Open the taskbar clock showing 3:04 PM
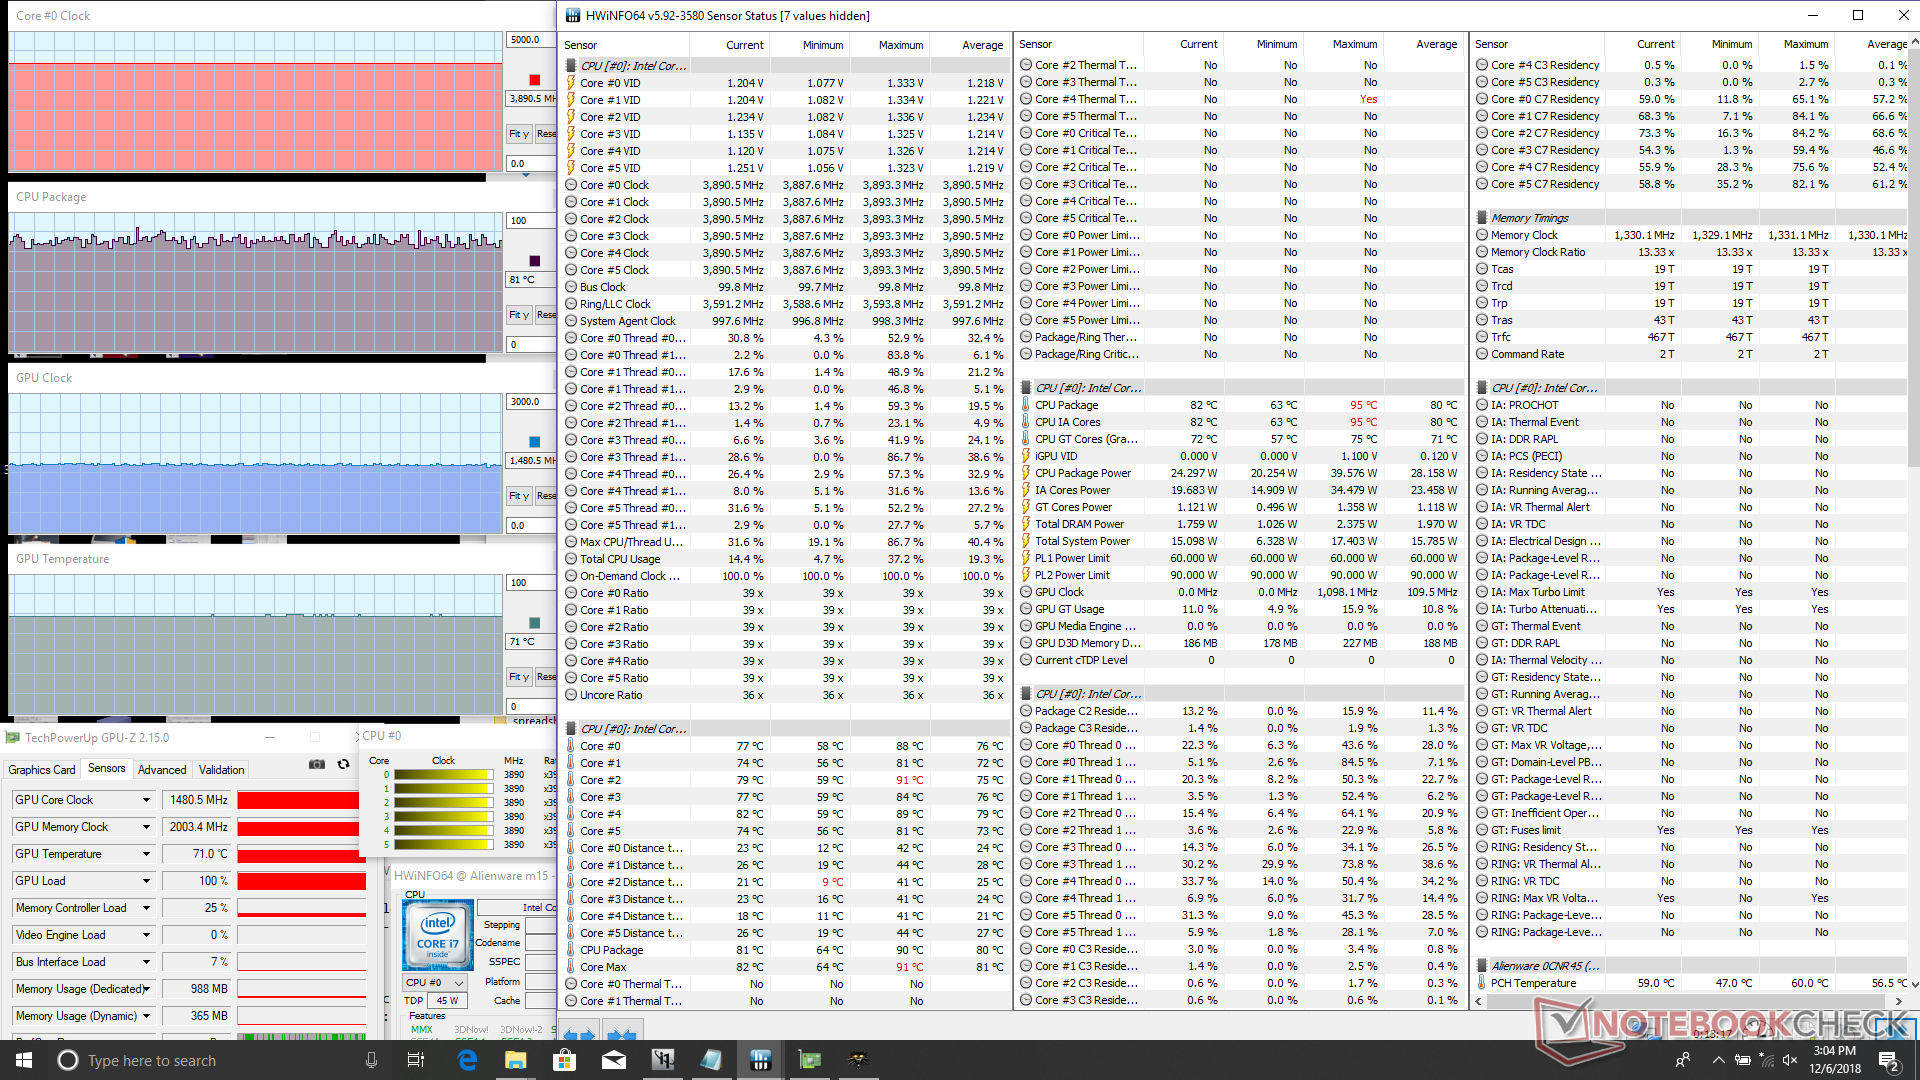Screen dimensions: 1920x1080 click(1835, 1060)
